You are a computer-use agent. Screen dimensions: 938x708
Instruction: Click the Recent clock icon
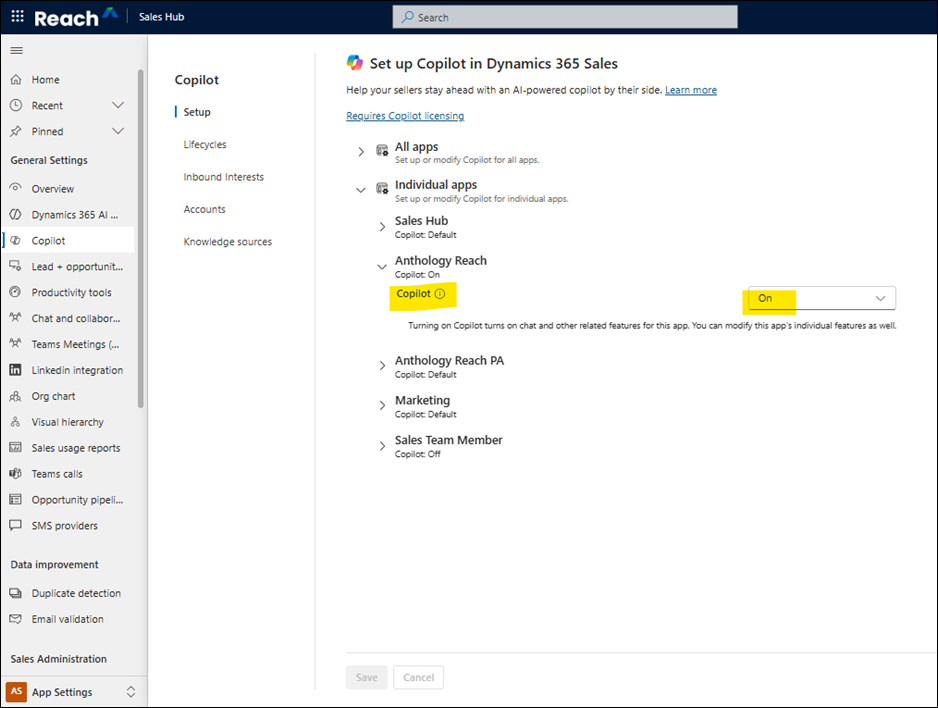[16, 105]
